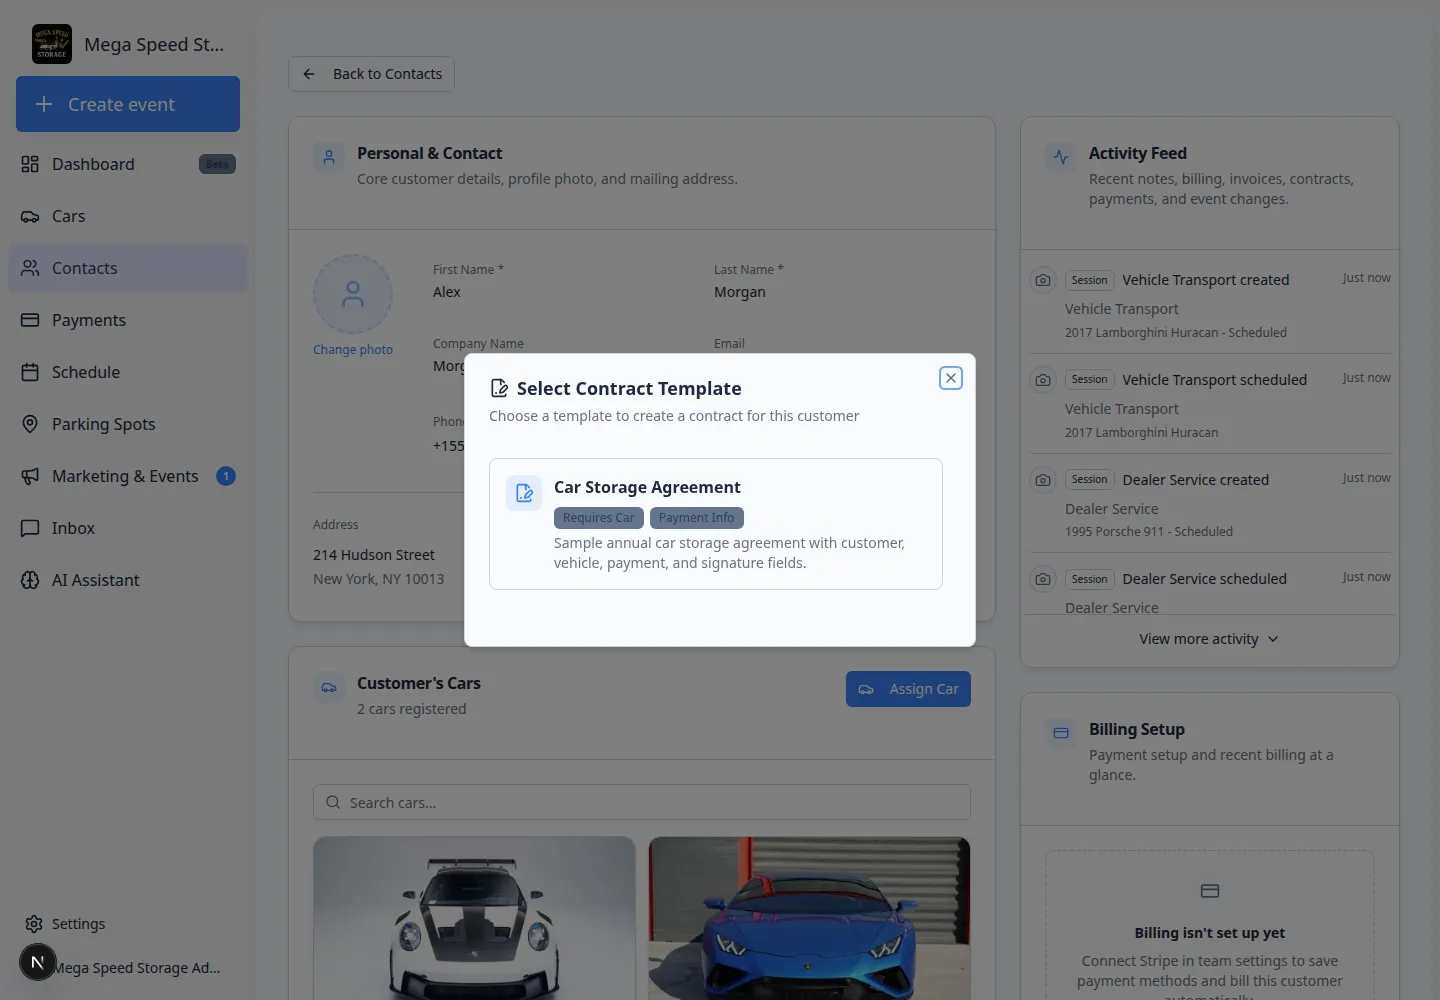Image resolution: width=1440 pixels, height=1000 pixels.
Task: Click the Last Name value Morgan
Action: 740,292
